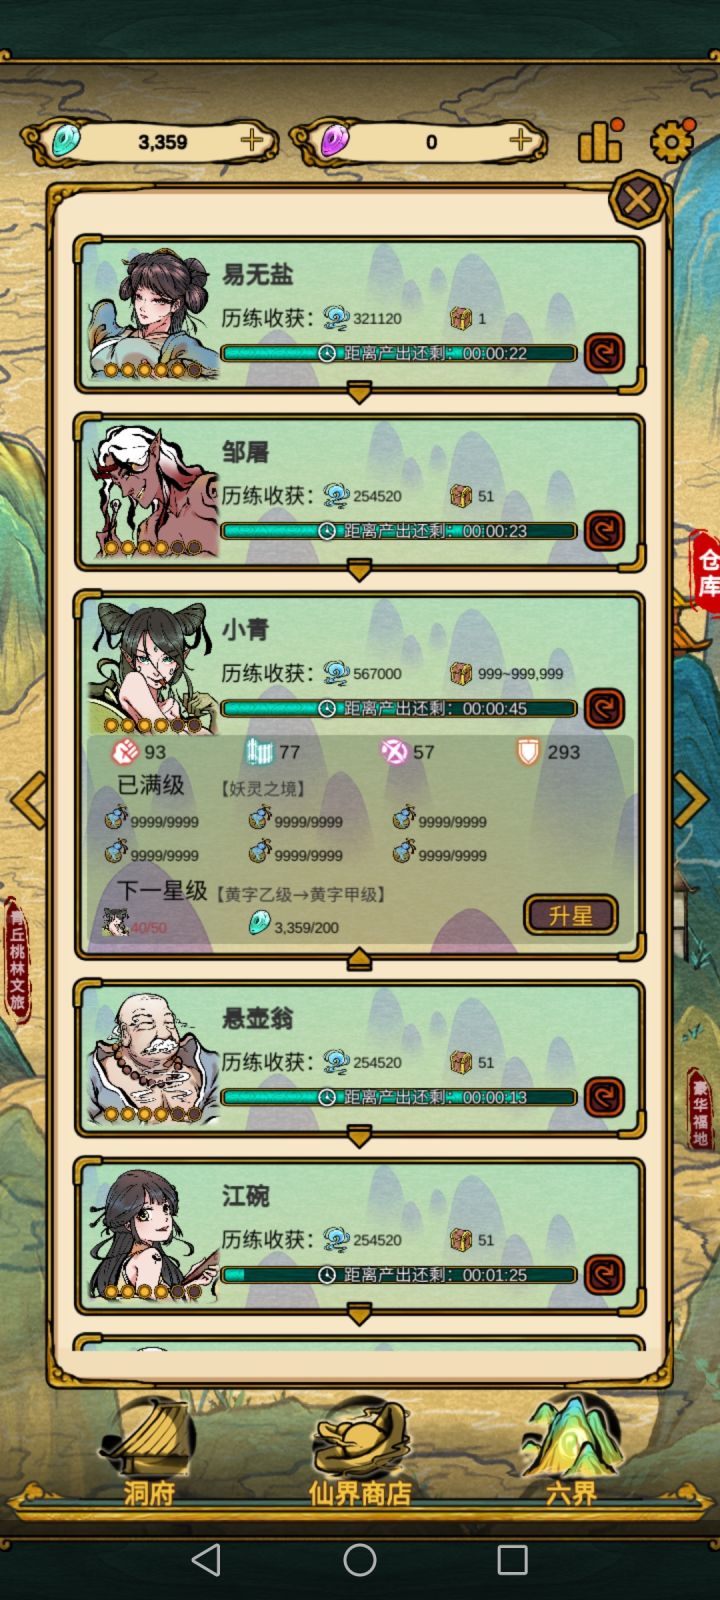Collapse 小青's expanded details arrow
This screenshot has width=720, height=1600.
coord(359,960)
